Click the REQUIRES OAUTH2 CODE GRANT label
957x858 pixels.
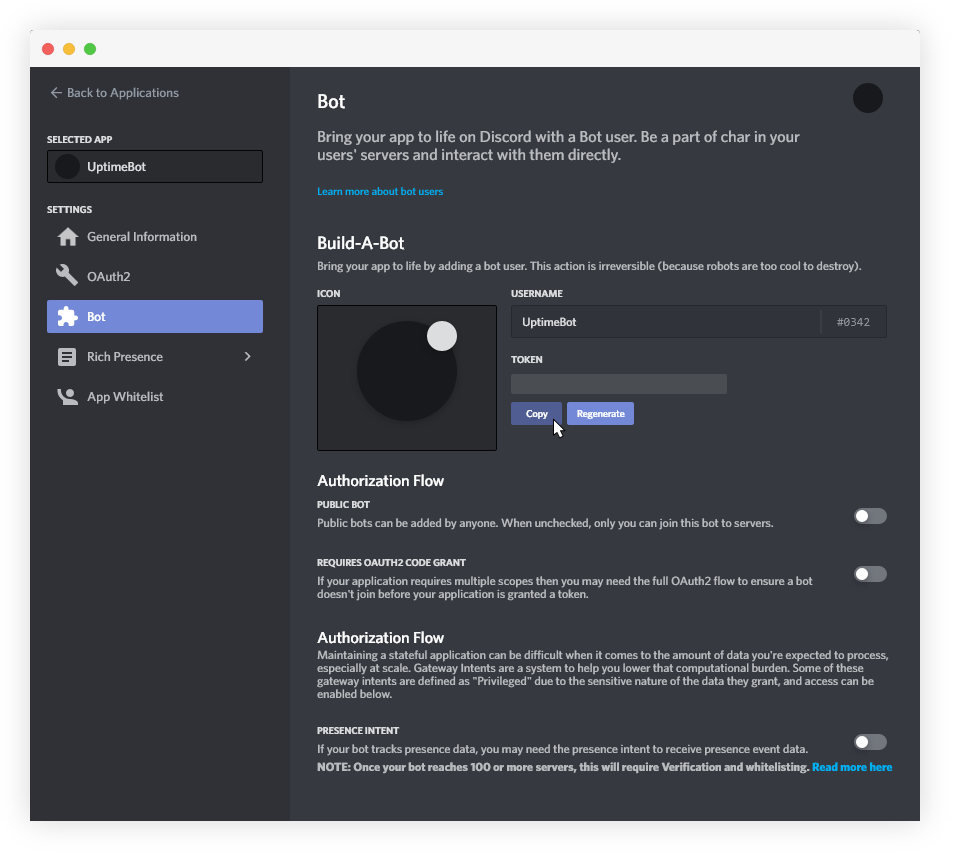(391, 563)
